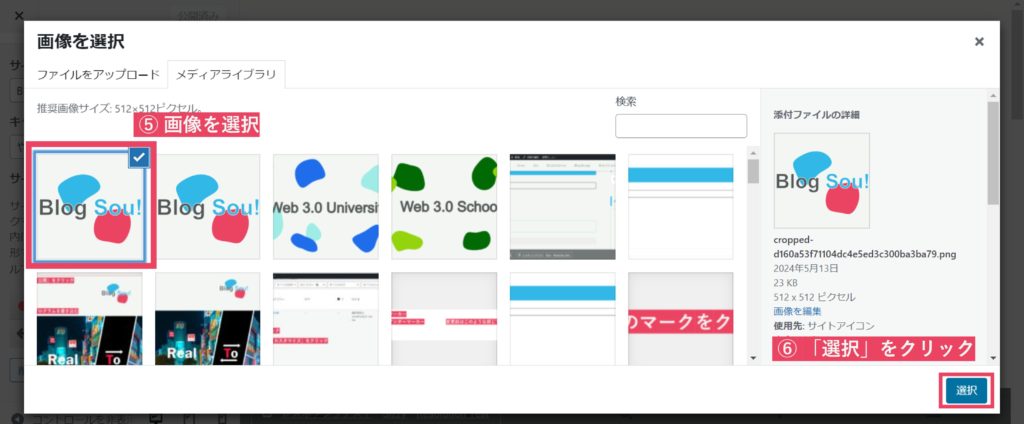
Task: Pick the Web 3.0 School green thumbnail
Action: pos(444,207)
